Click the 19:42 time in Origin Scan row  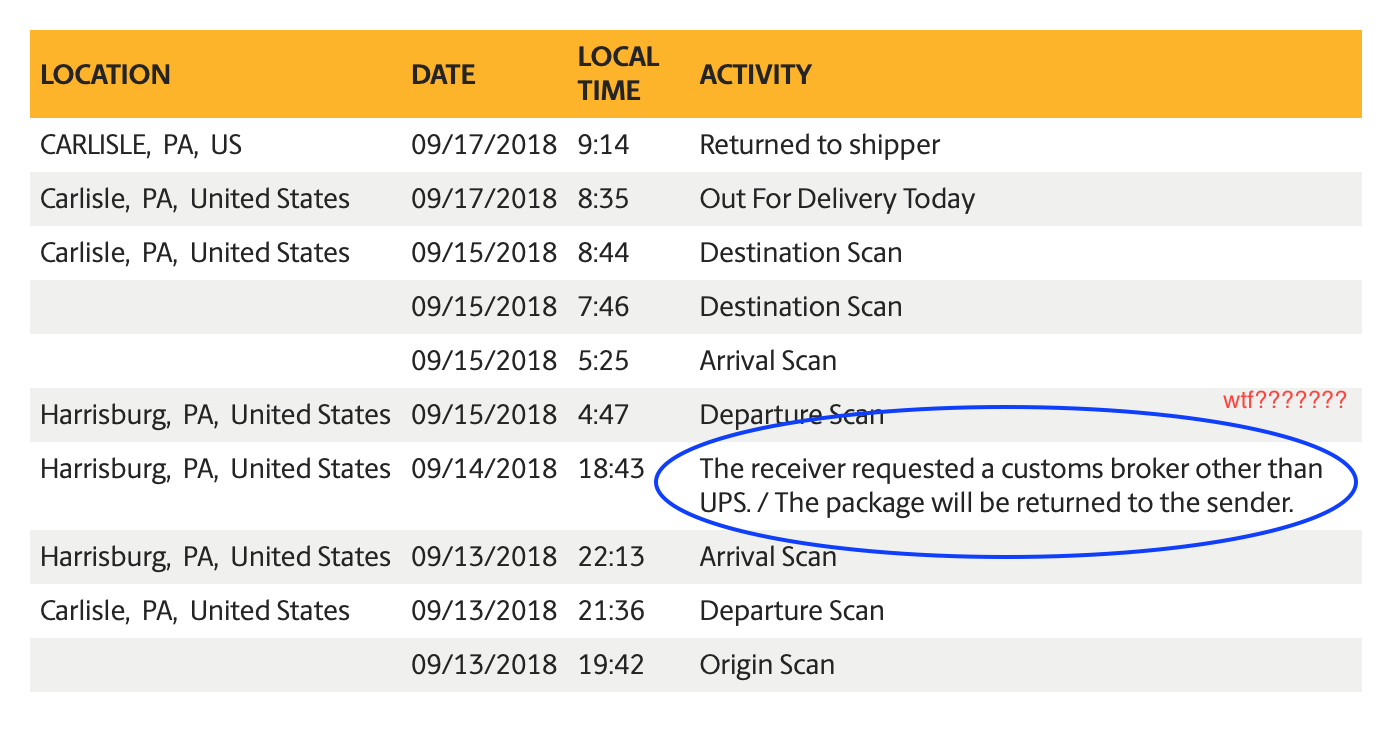click(610, 665)
